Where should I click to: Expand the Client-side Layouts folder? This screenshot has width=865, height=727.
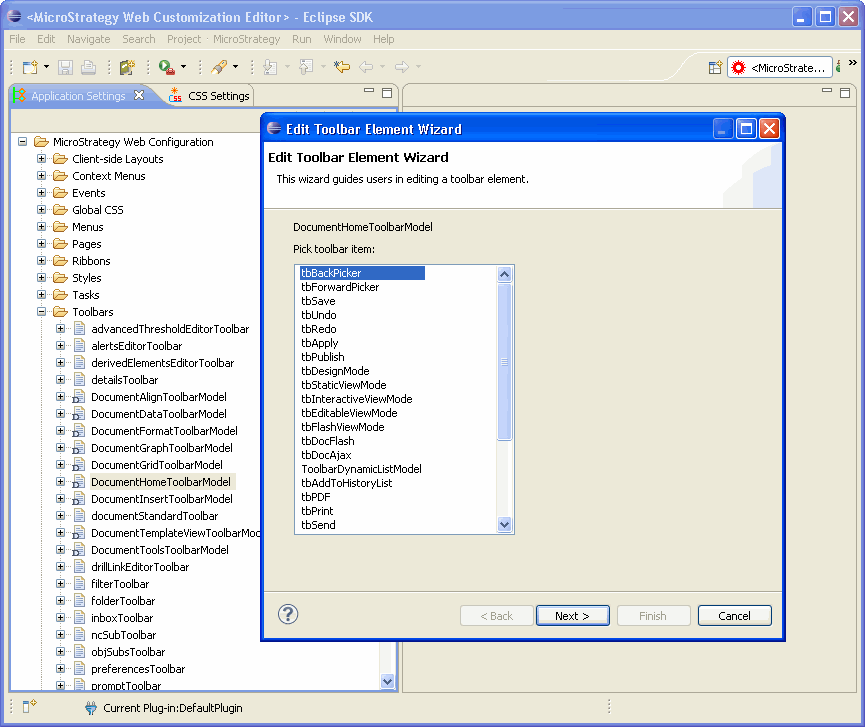[x=41, y=159]
